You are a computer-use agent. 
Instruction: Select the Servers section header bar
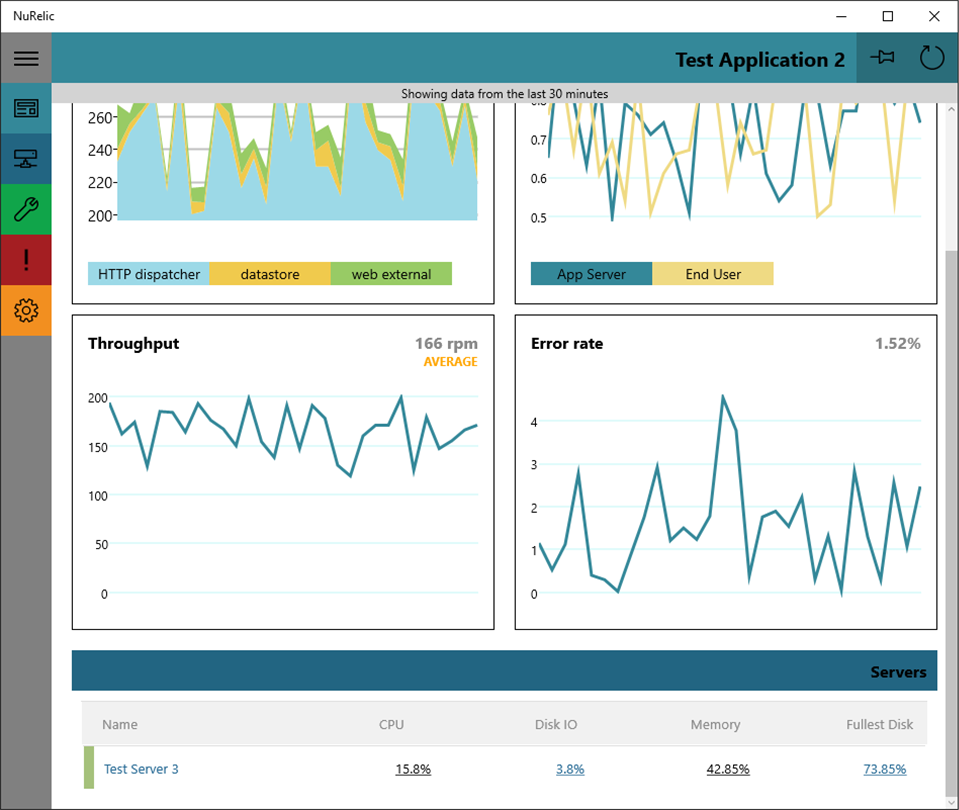coord(505,671)
